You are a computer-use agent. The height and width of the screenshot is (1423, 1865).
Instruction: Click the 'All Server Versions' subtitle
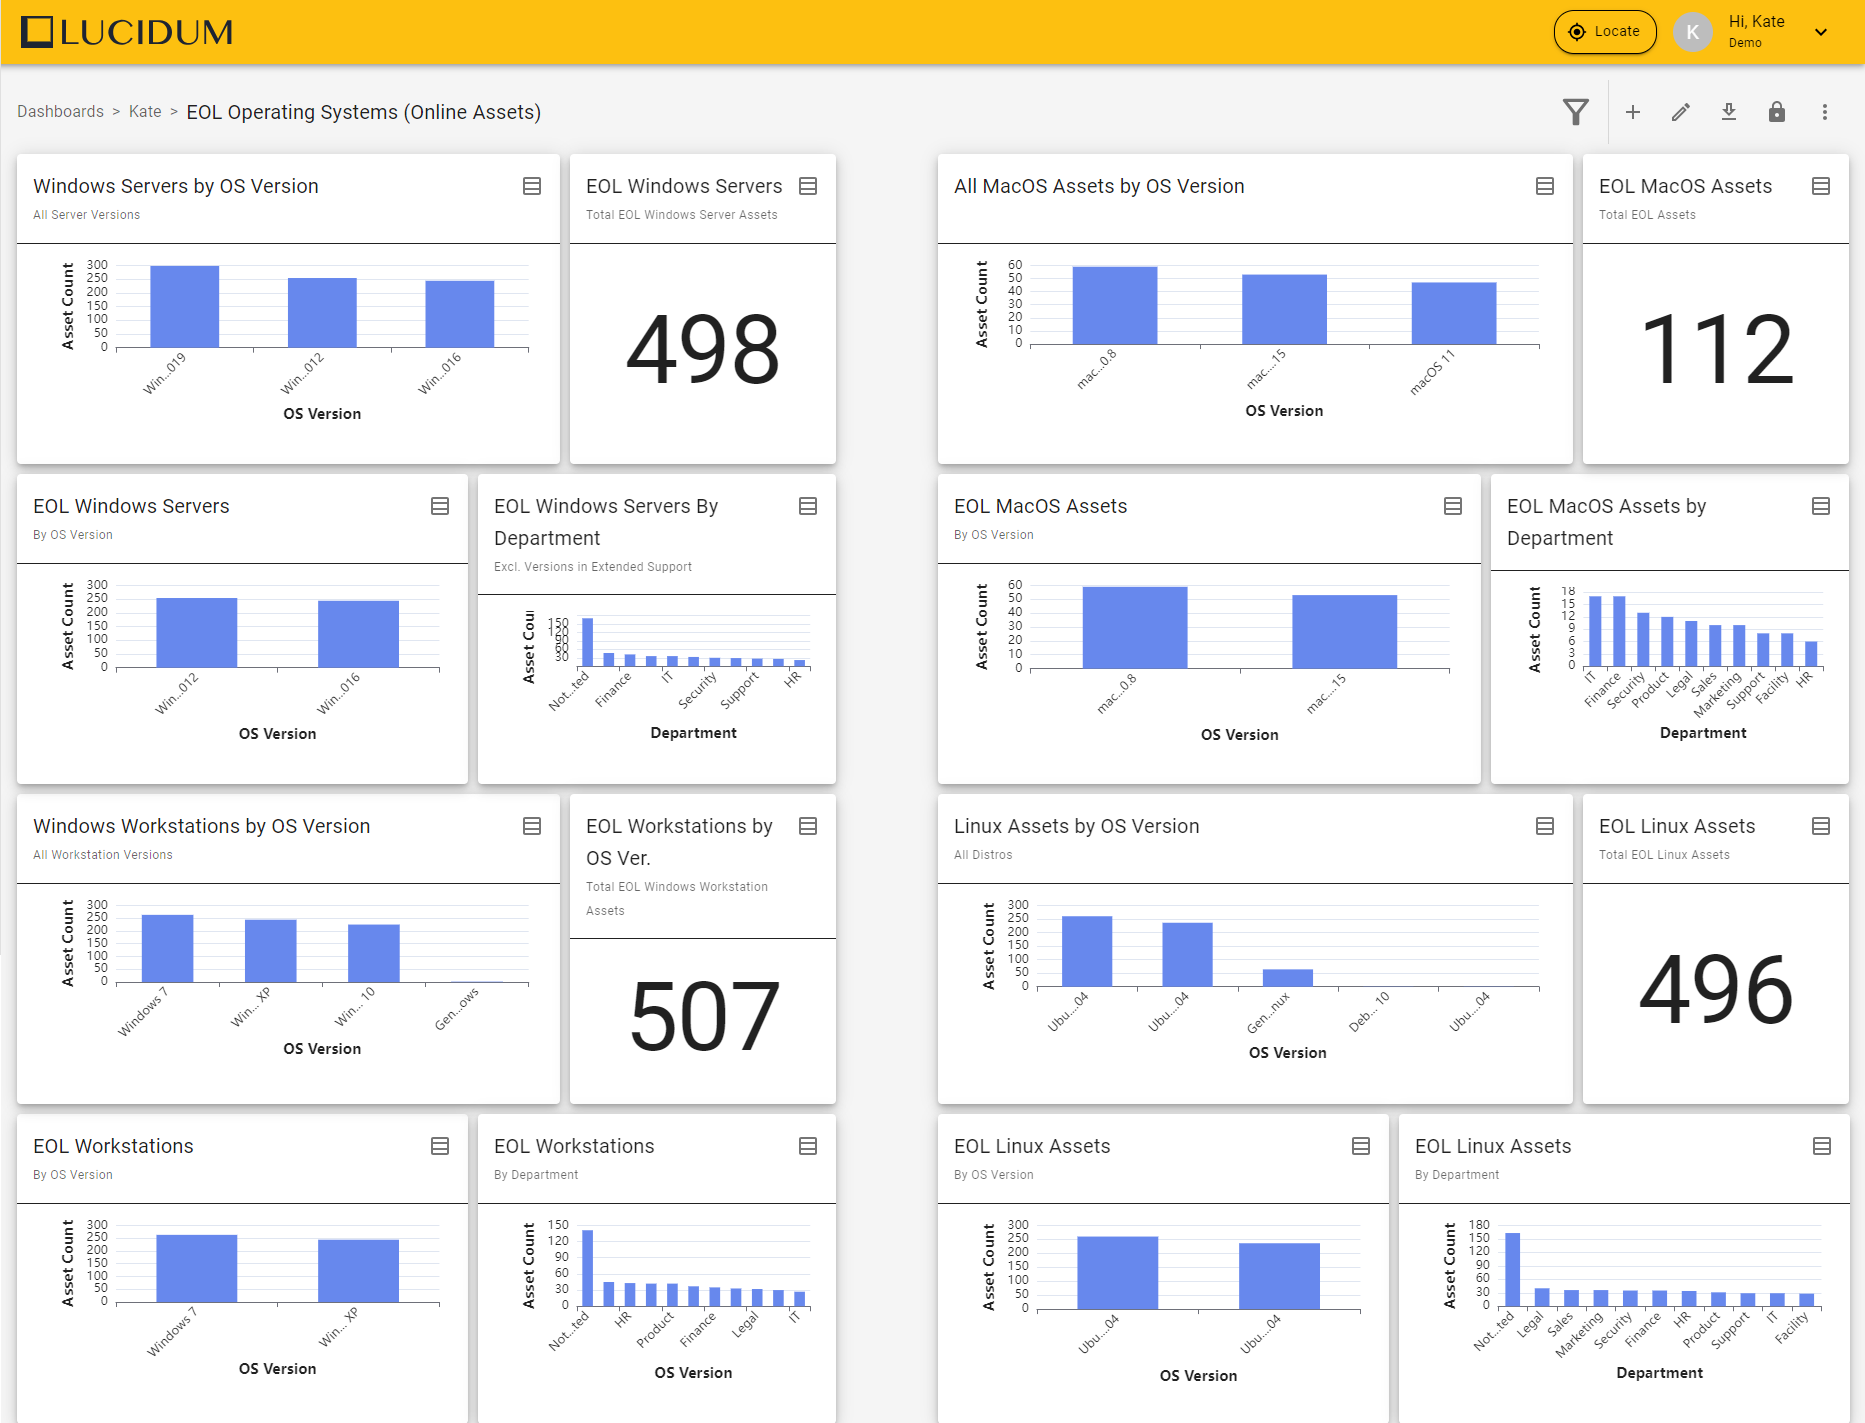[x=86, y=215]
